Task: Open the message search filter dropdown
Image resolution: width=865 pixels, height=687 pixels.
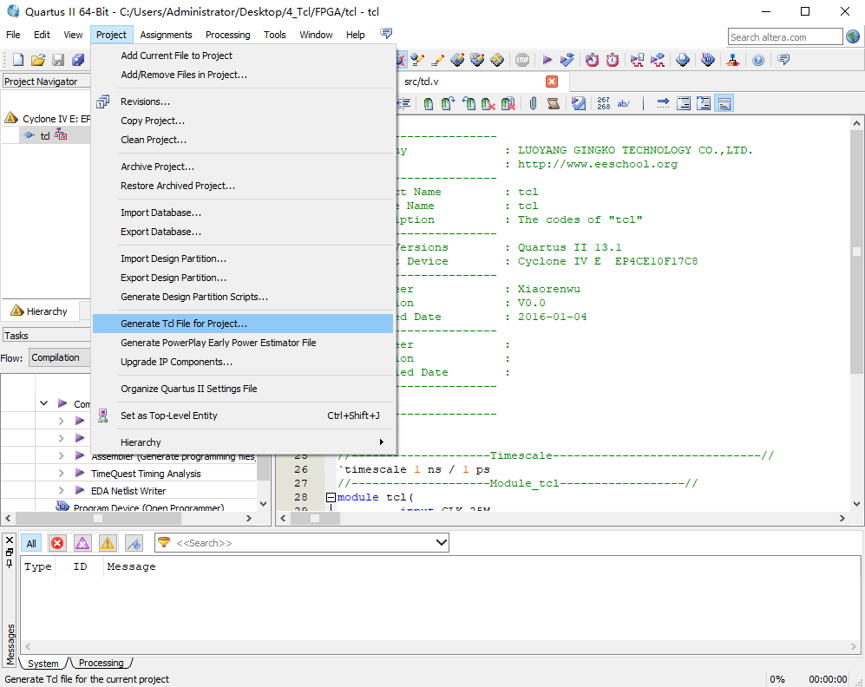Action: 441,543
